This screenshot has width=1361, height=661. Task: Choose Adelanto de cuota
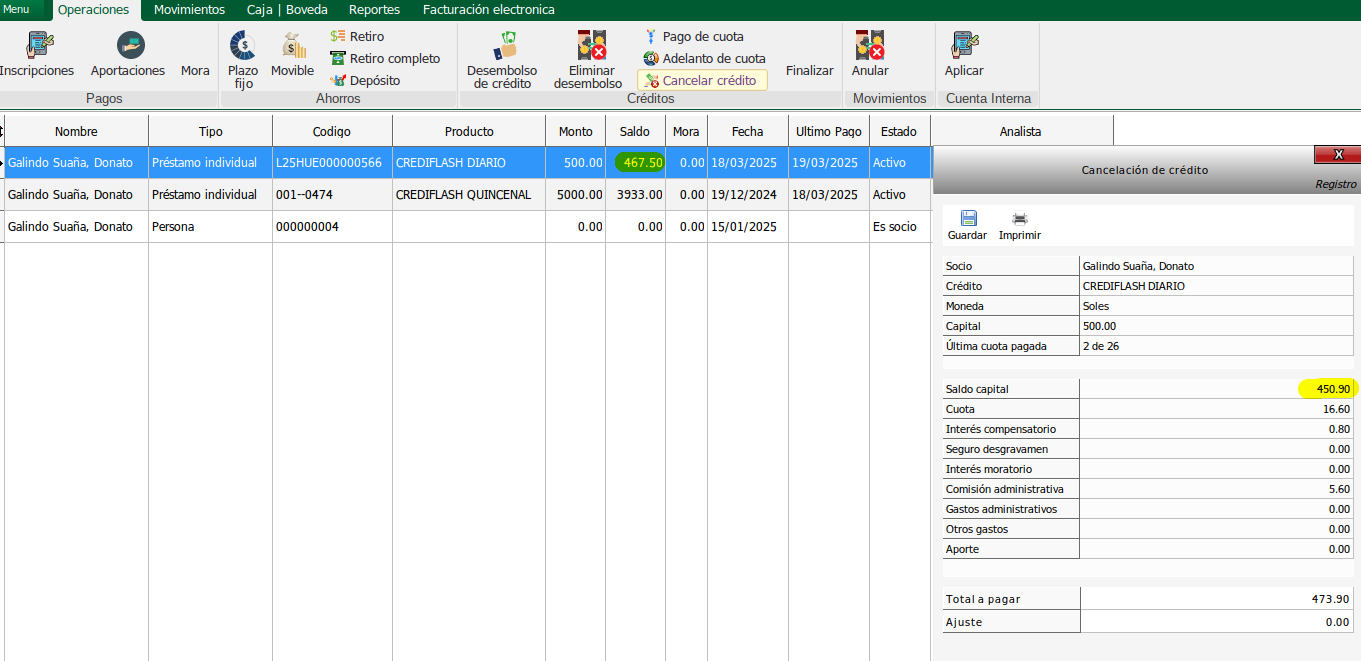click(x=704, y=59)
